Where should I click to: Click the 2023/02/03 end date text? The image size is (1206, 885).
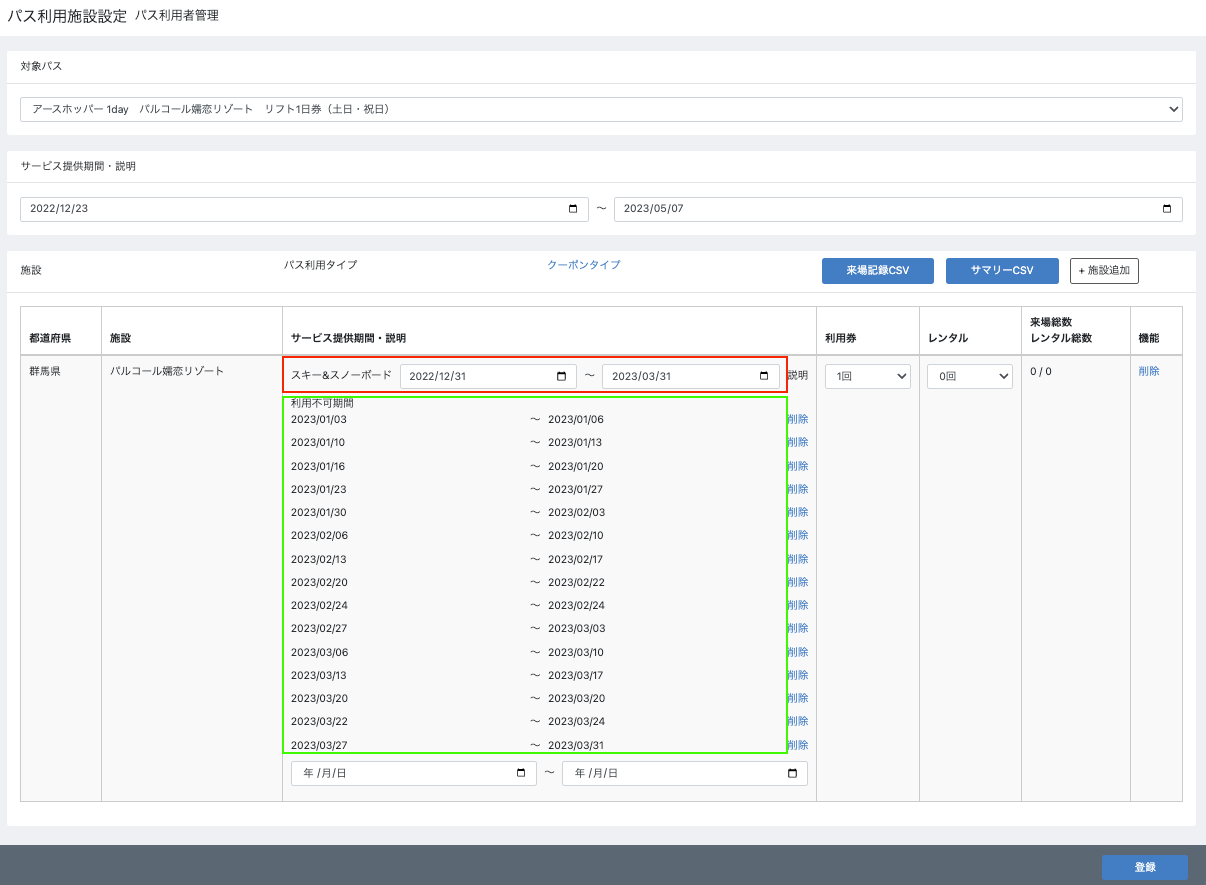[x=576, y=512]
